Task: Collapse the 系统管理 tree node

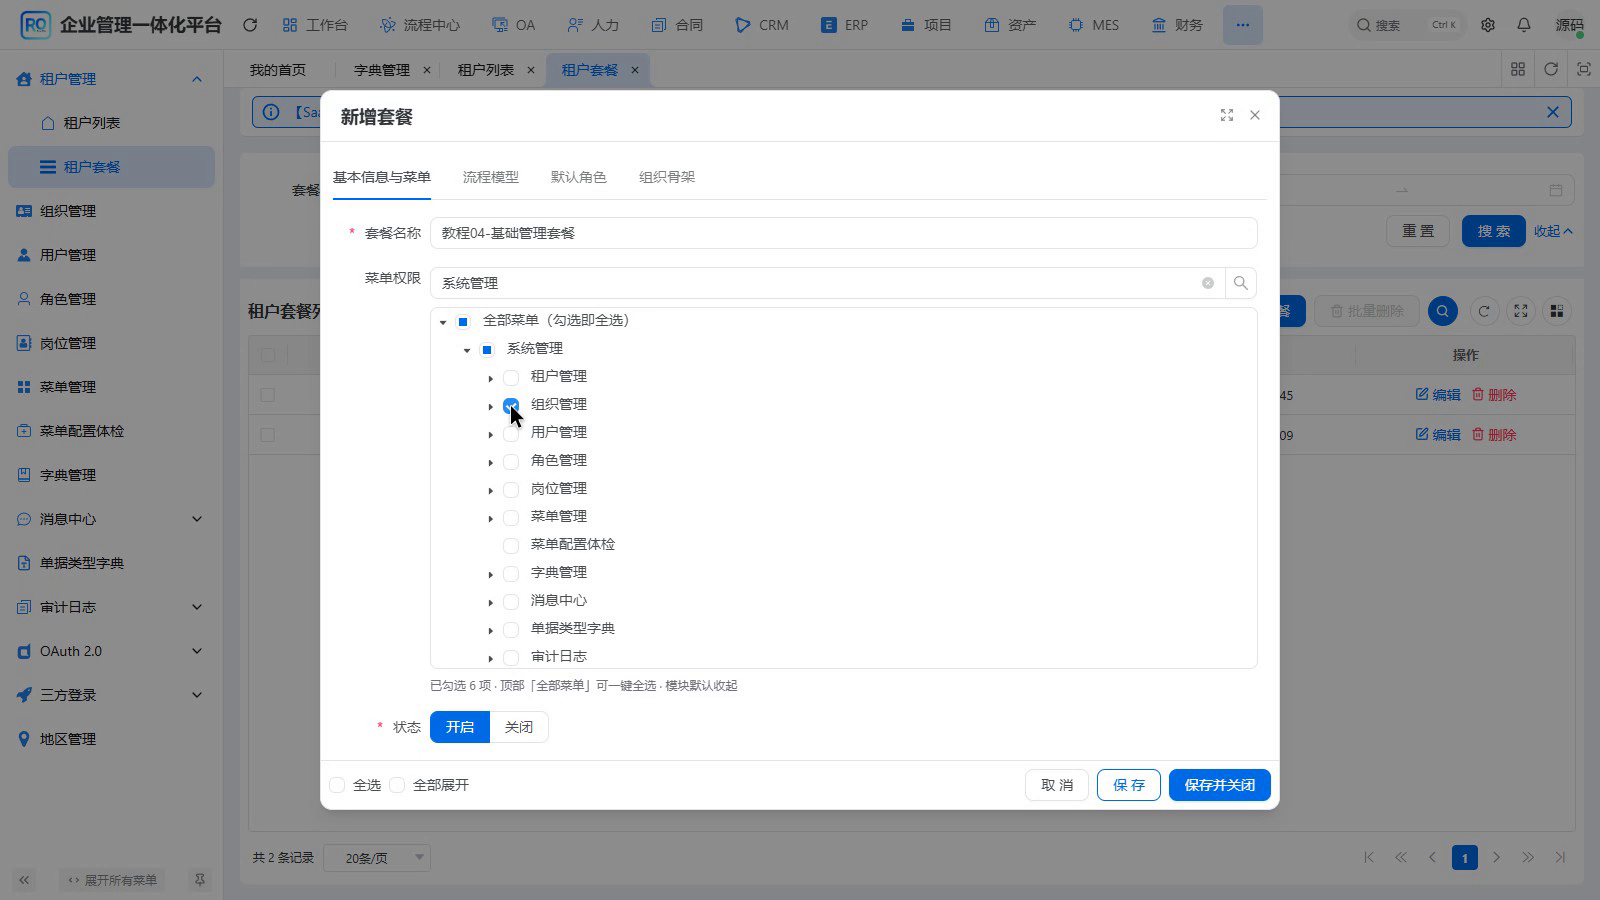Action: pyautogui.click(x=467, y=350)
